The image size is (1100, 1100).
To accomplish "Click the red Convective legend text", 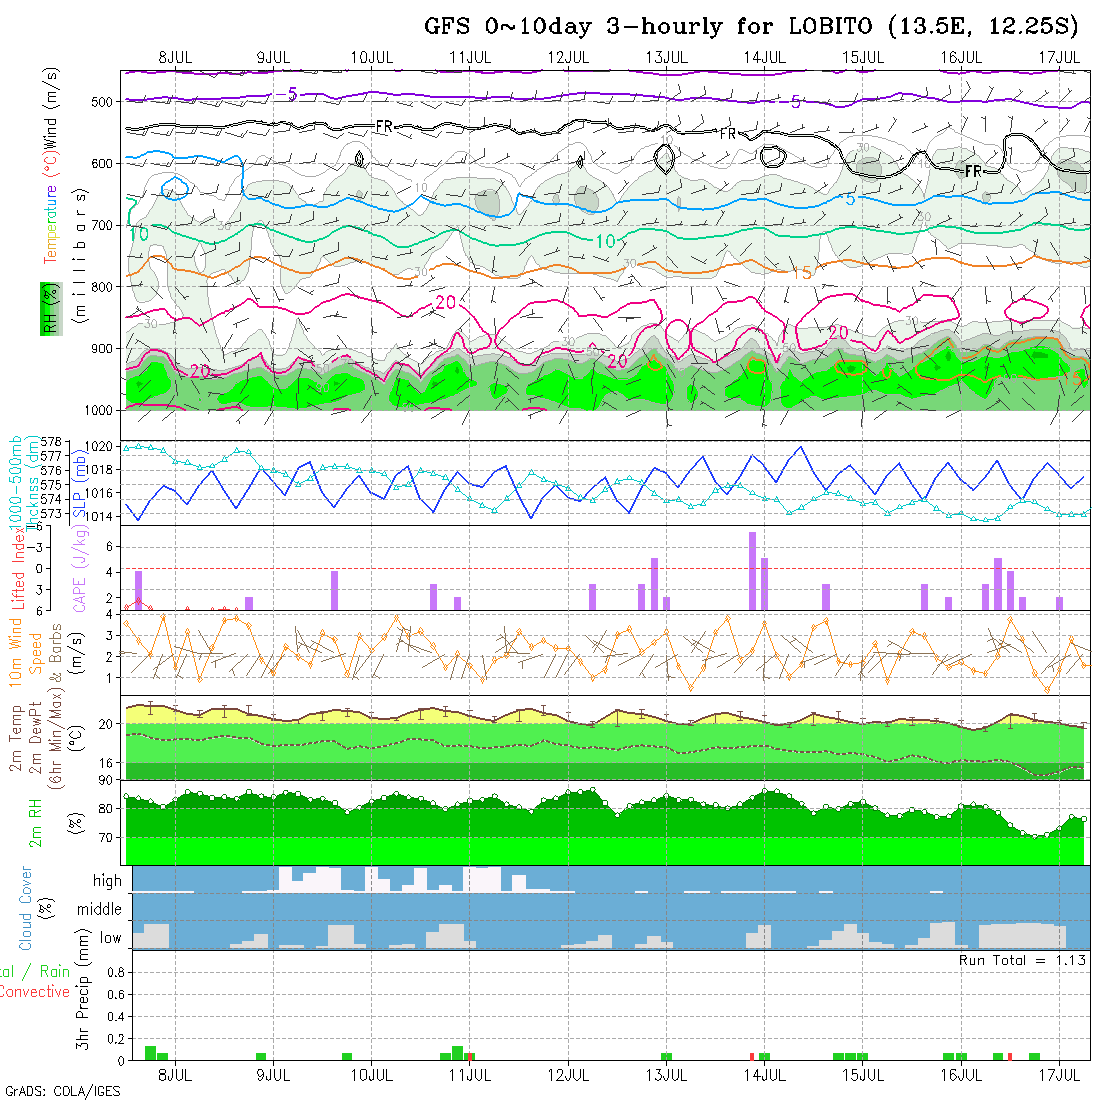I will click(35, 992).
